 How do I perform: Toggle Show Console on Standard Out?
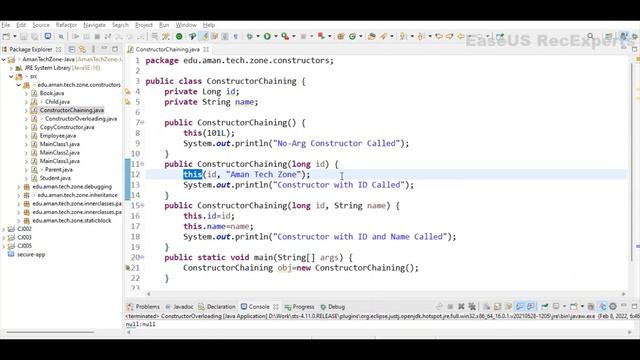click(520, 307)
